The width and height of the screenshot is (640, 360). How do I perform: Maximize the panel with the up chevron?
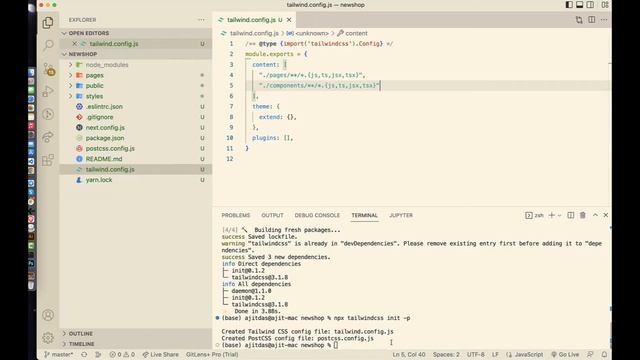(x=595, y=215)
